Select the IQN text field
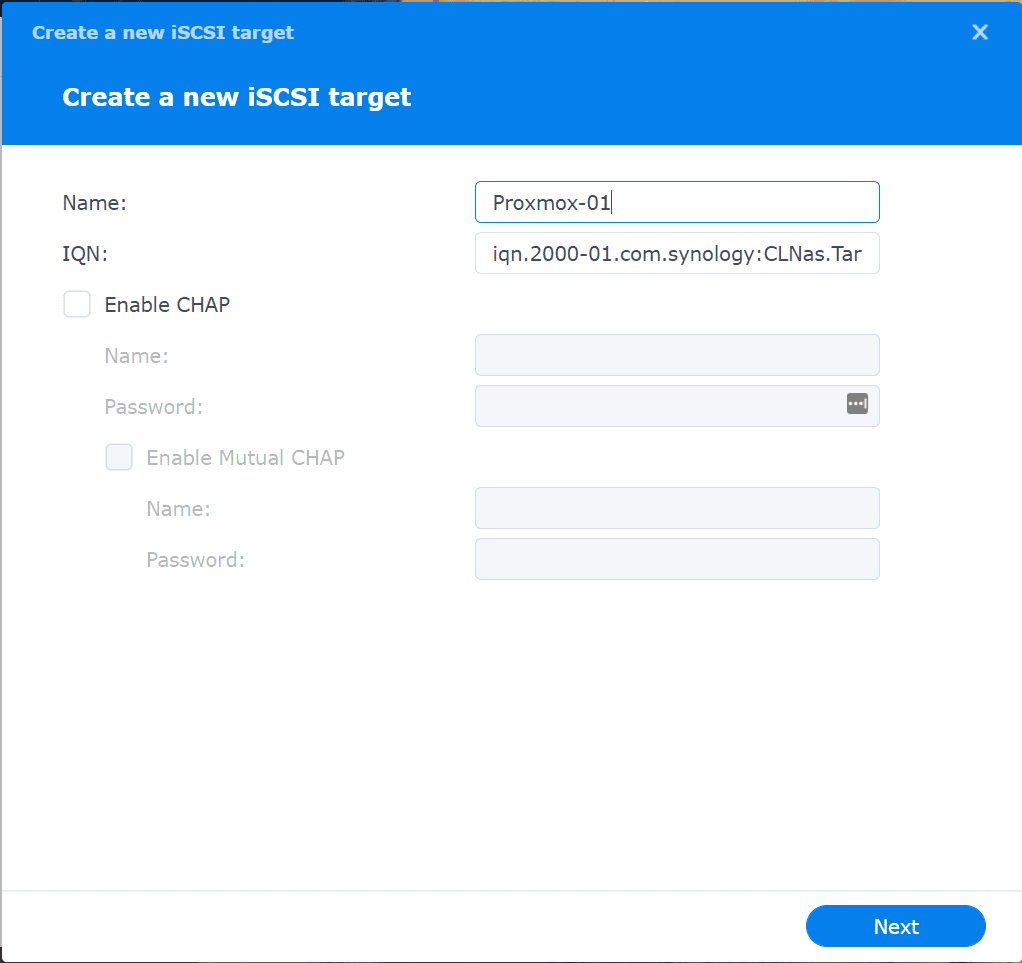The height and width of the screenshot is (963, 1022). 677,253
